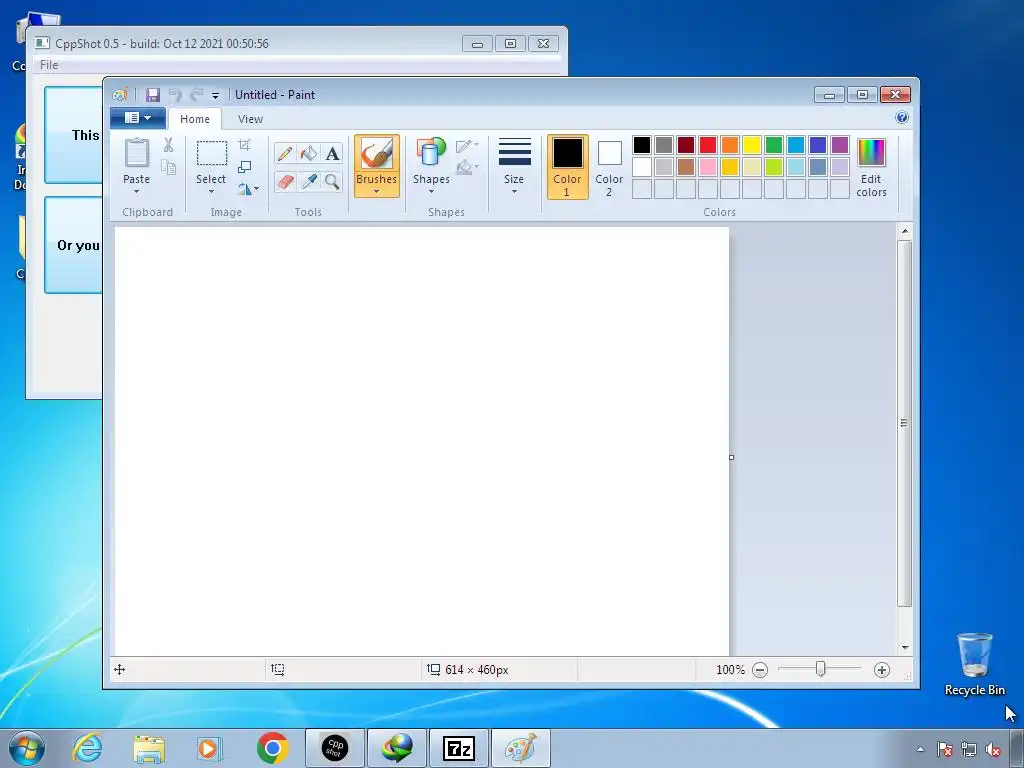Viewport: 1024px width, 768px height.
Task: Show hidden icons arrow in system tray
Action: (921, 749)
